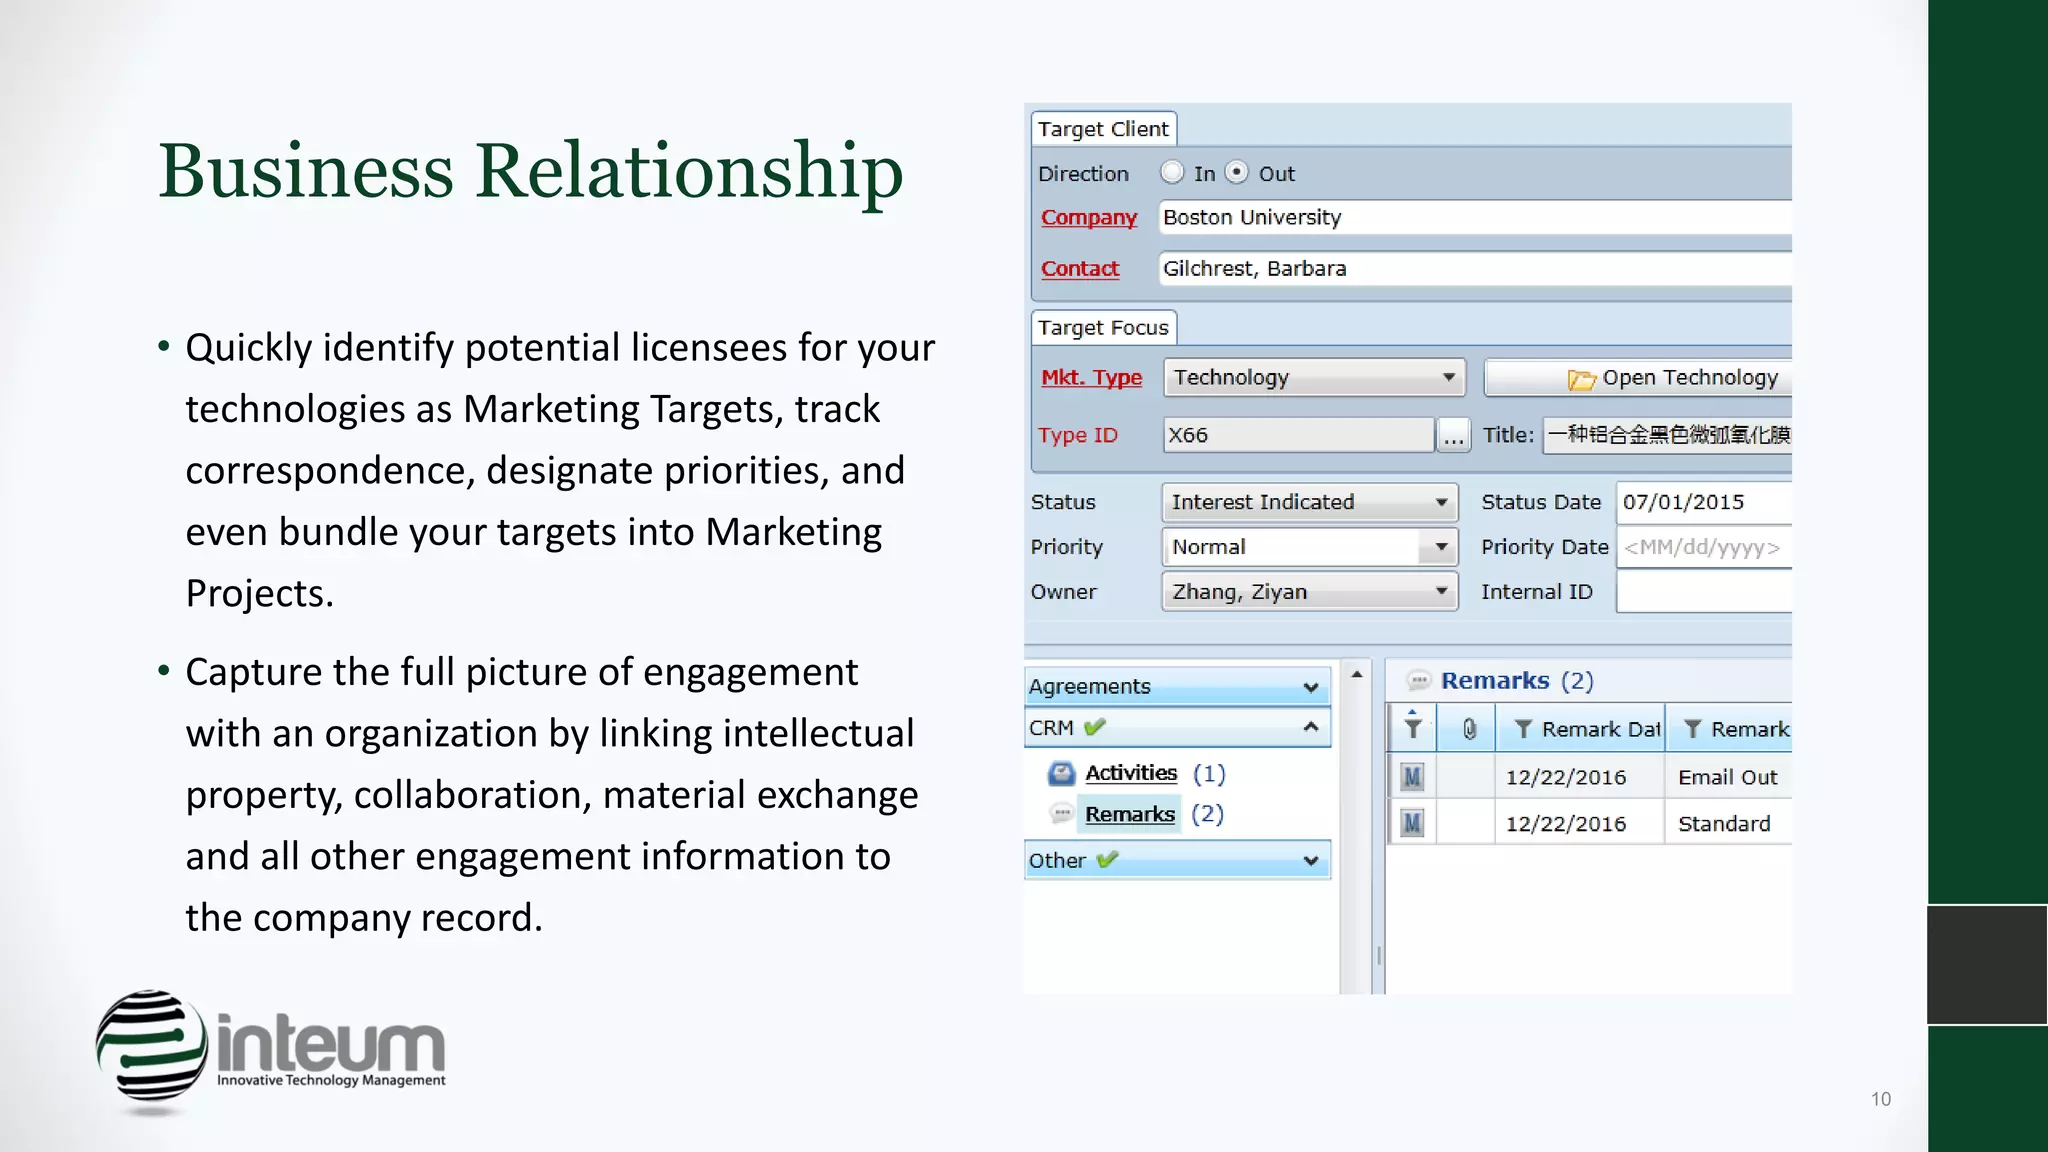The height and width of the screenshot is (1152, 2048).
Task: Click the scroll up arrow of sidebar
Action: pos(1357,675)
